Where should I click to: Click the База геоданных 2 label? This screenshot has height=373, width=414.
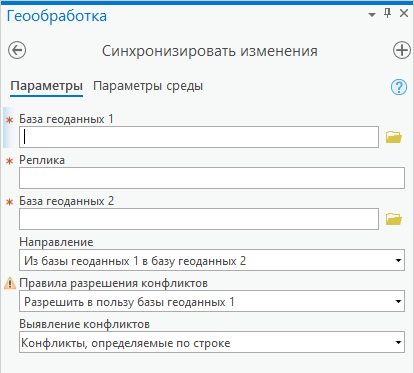[x=67, y=201]
